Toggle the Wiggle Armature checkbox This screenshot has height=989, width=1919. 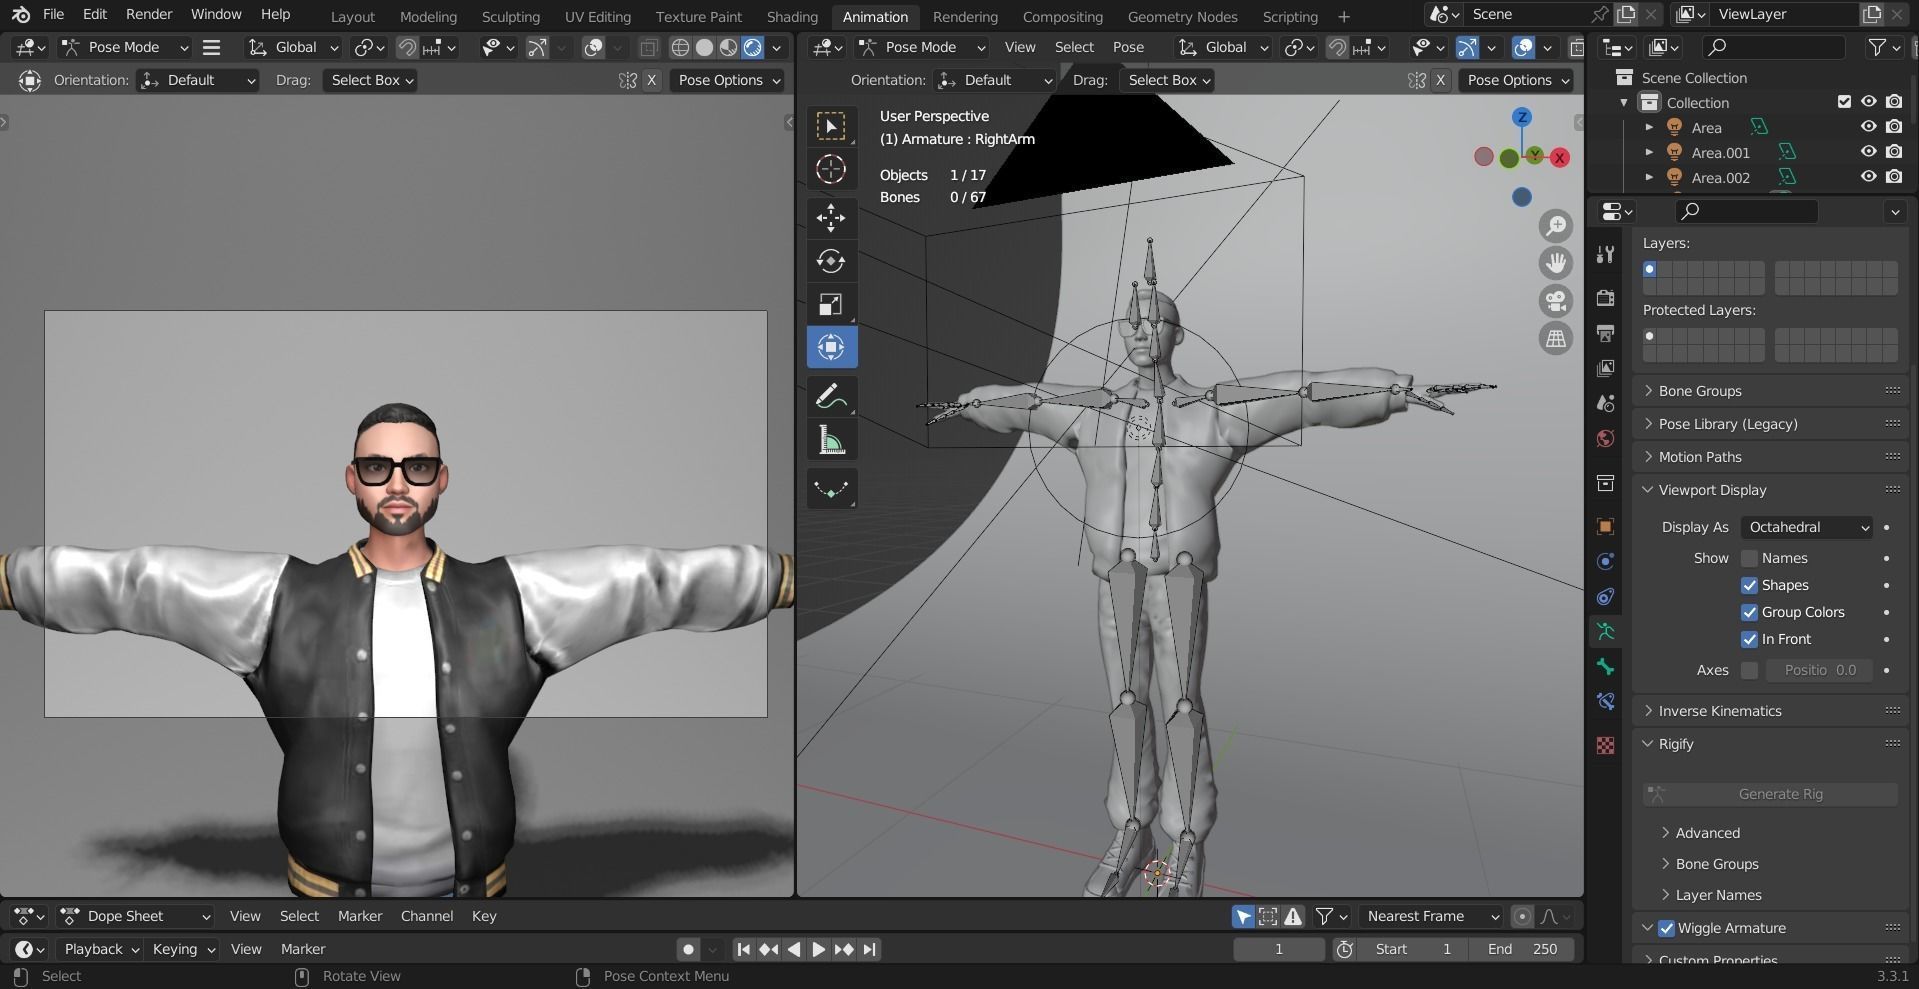coord(1666,928)
